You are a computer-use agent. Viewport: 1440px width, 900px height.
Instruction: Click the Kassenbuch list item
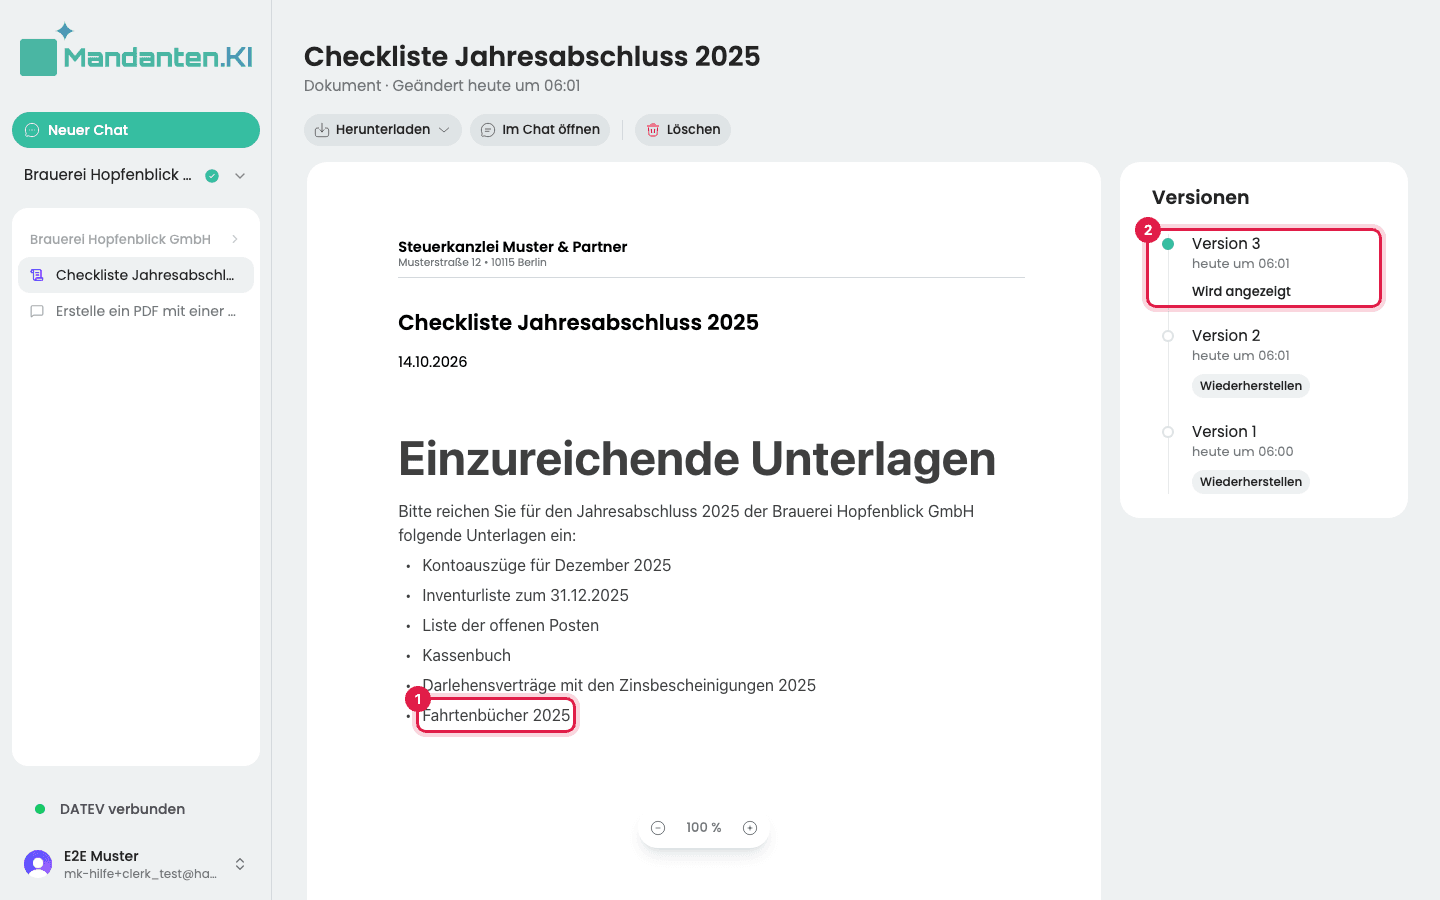(466, 655)
